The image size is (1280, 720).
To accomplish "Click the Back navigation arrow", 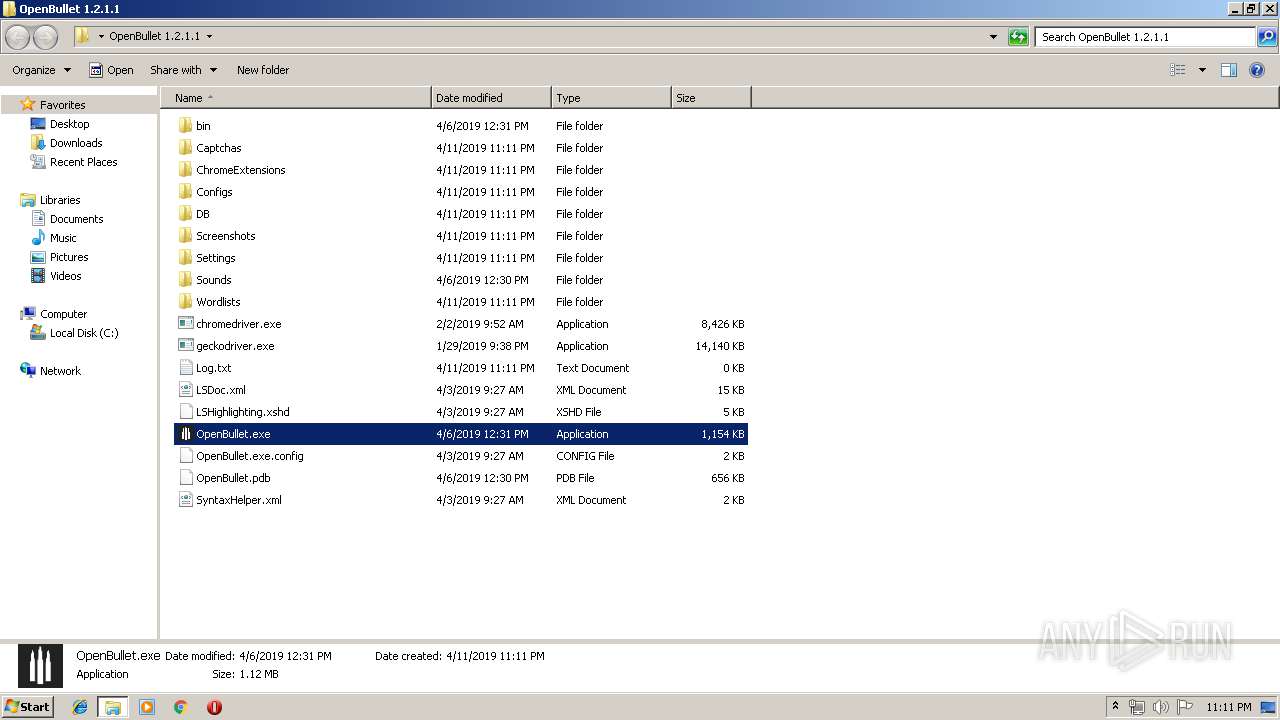I will pos(18,37).
